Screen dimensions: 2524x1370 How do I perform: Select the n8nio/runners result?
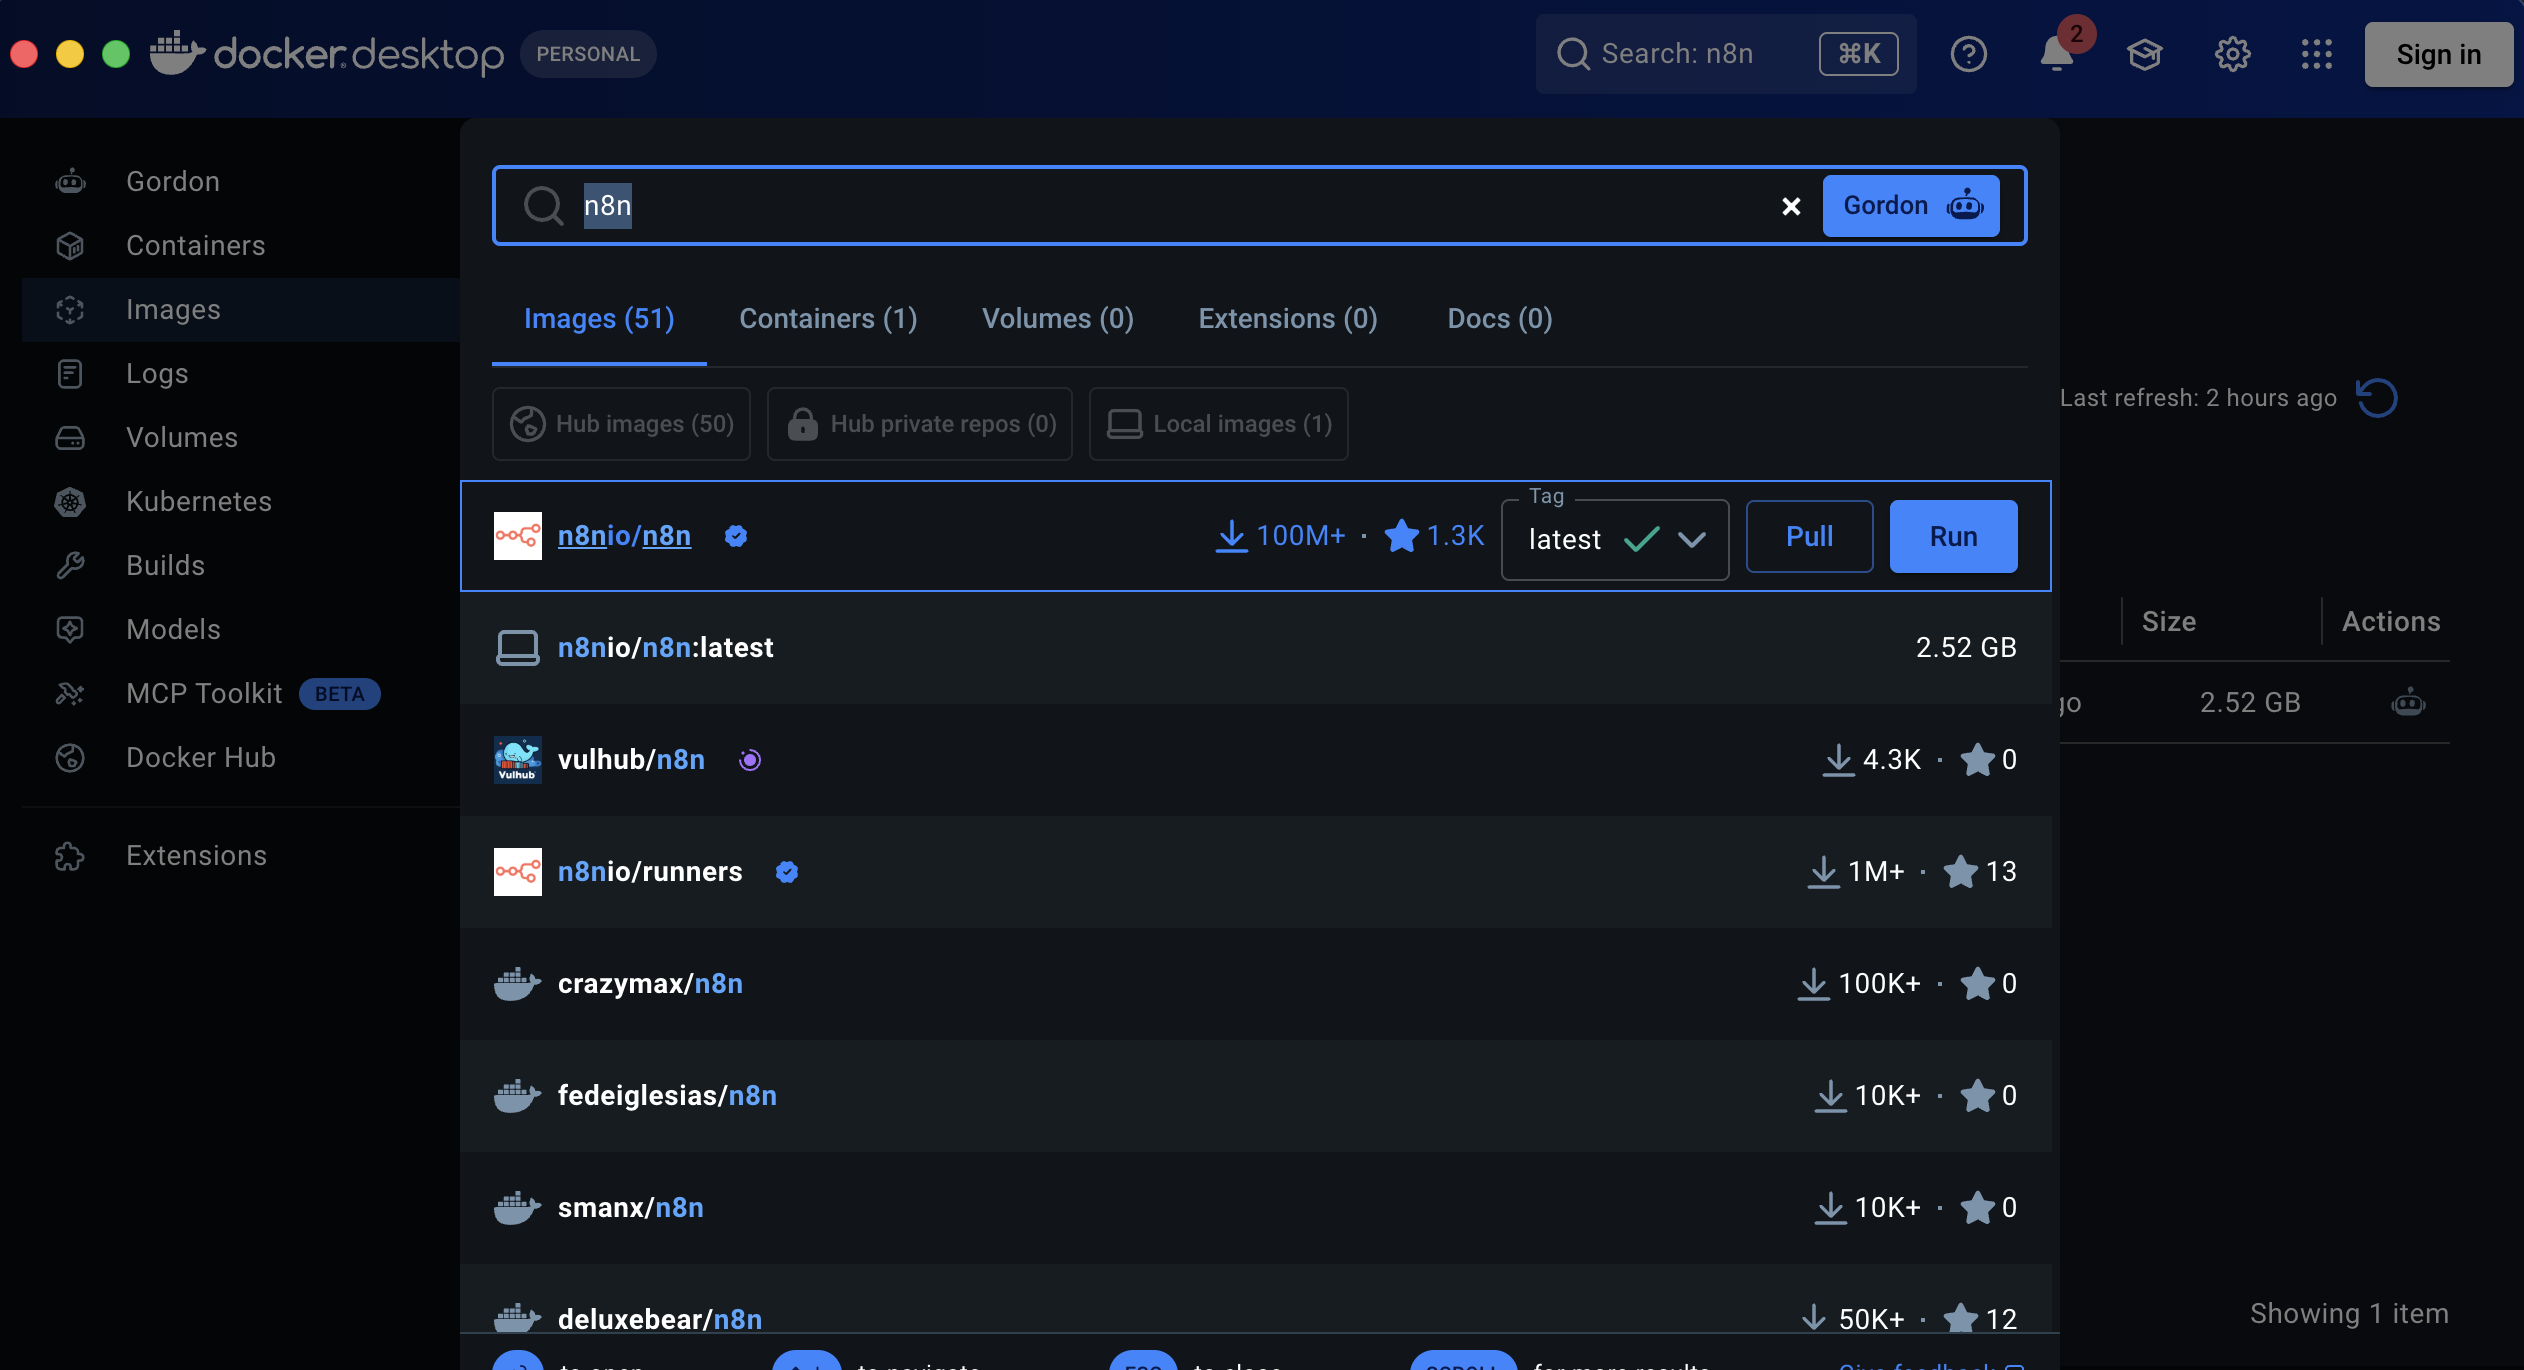point(1256,872)
